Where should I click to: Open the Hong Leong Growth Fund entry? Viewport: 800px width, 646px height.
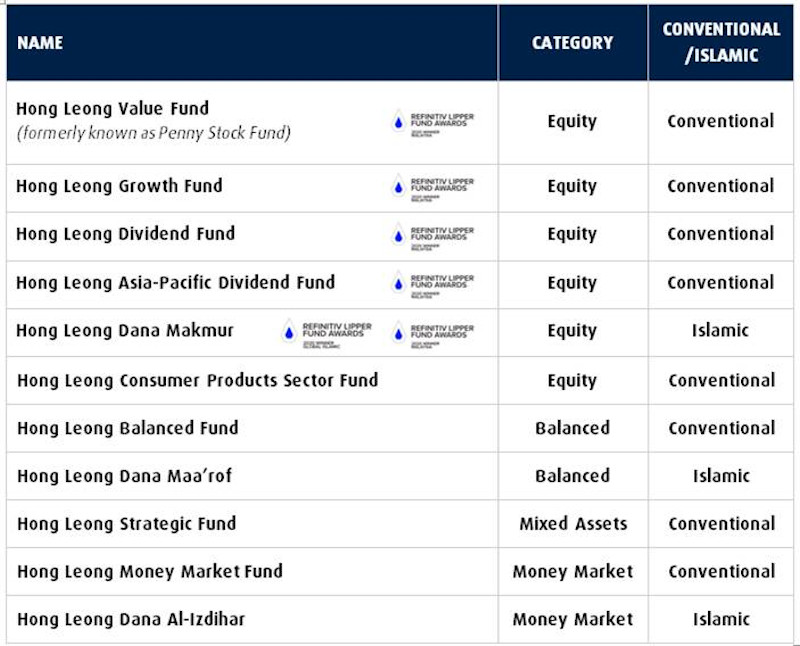click(x=119, y=186)
